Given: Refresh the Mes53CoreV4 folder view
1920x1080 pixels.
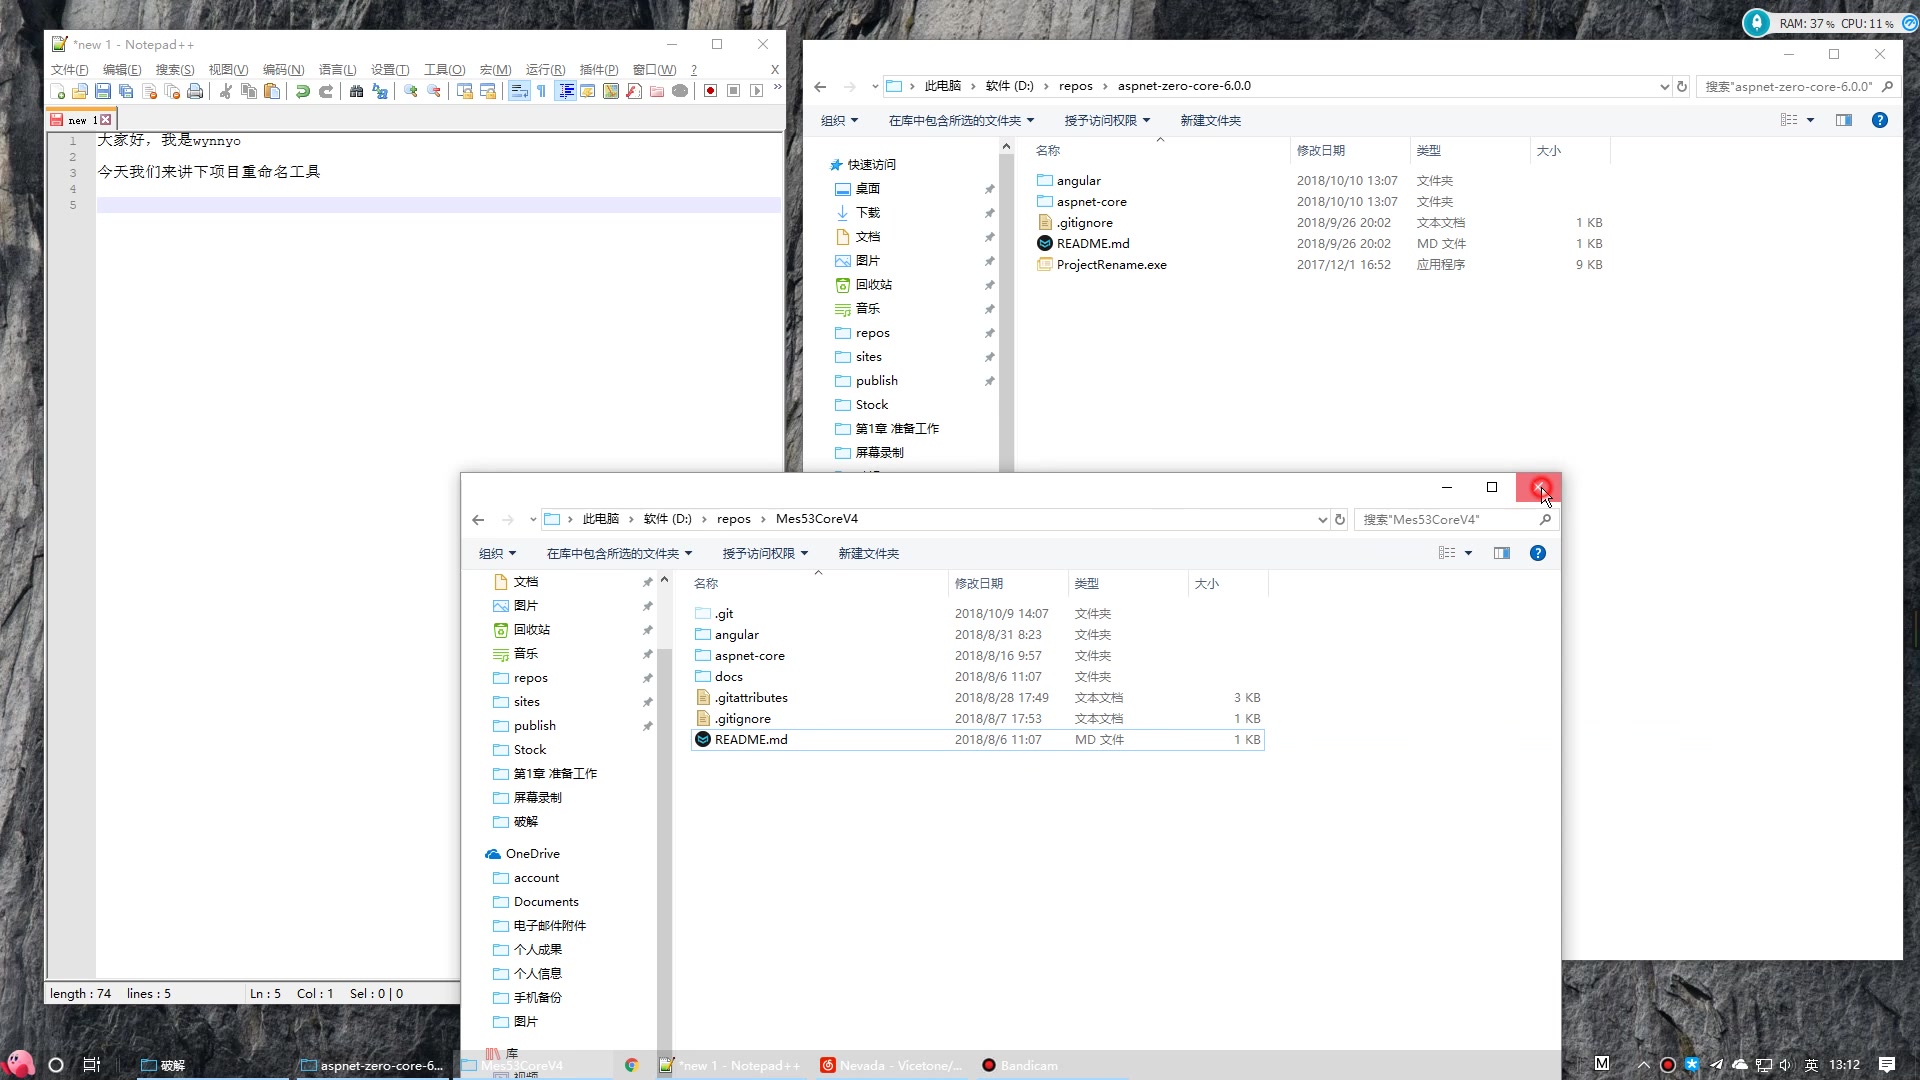Looking at the screenshot, I should click(1340, 519).
